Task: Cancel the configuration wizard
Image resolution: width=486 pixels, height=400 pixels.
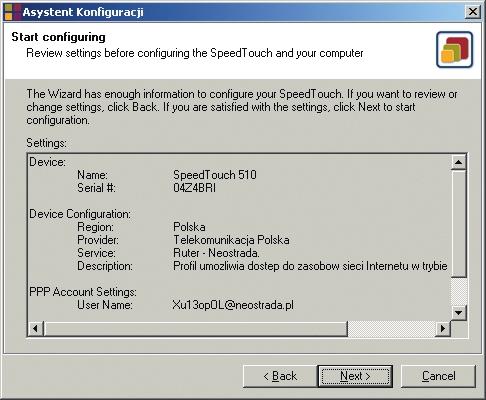Action: tap(438, 376)
